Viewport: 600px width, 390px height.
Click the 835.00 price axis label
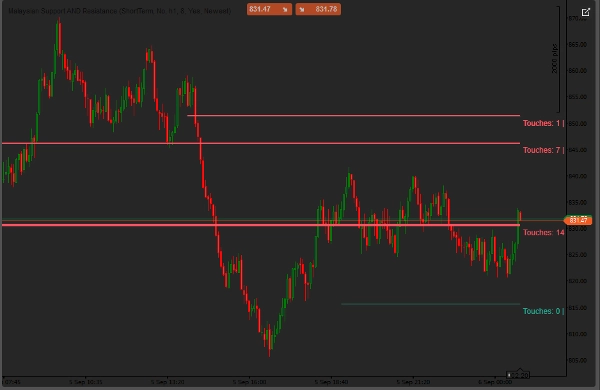pyautogui.click(x=578, y=202)
